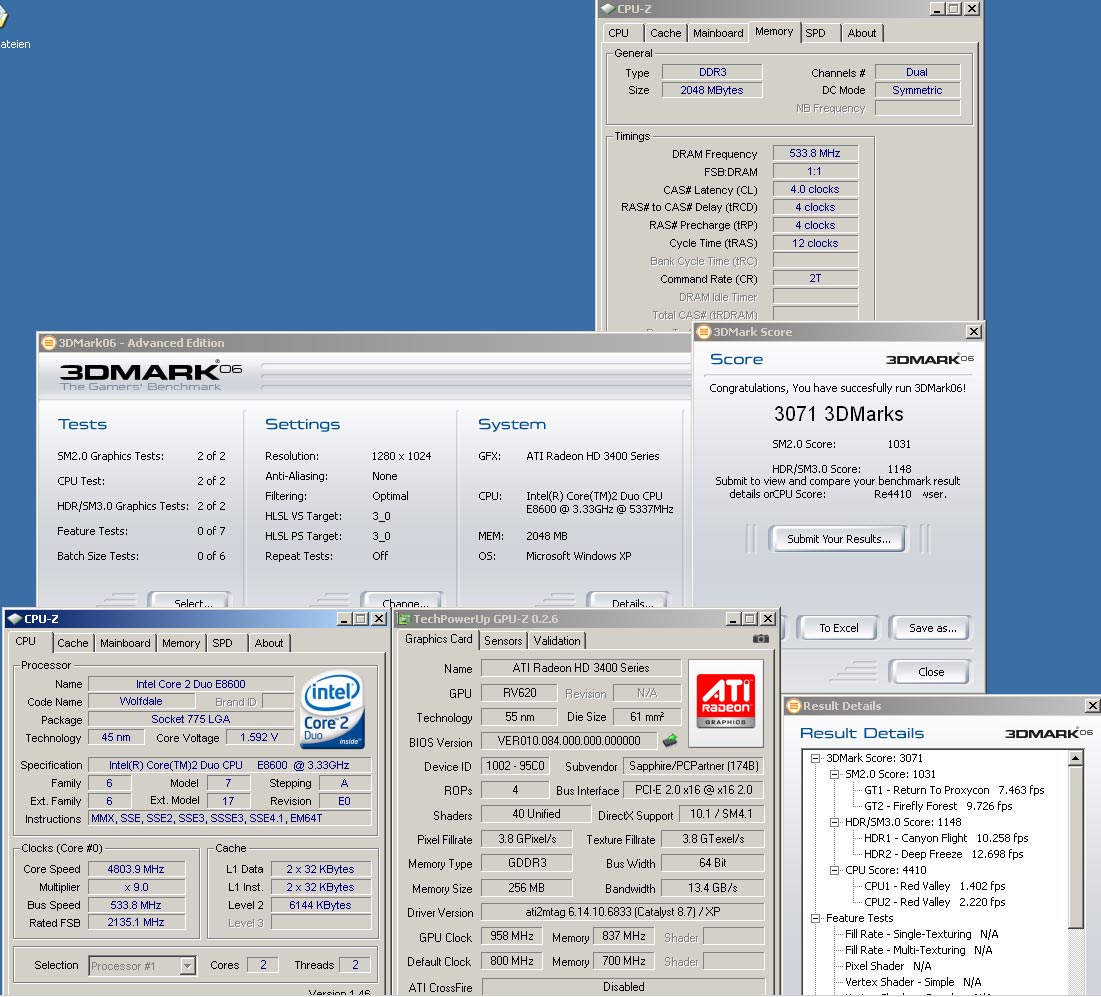Image resolution: width=1101 pixels, height=997 pixels.
Task: Open Memory tab in lower CPU-Z
Action: [x=180, y=642]
